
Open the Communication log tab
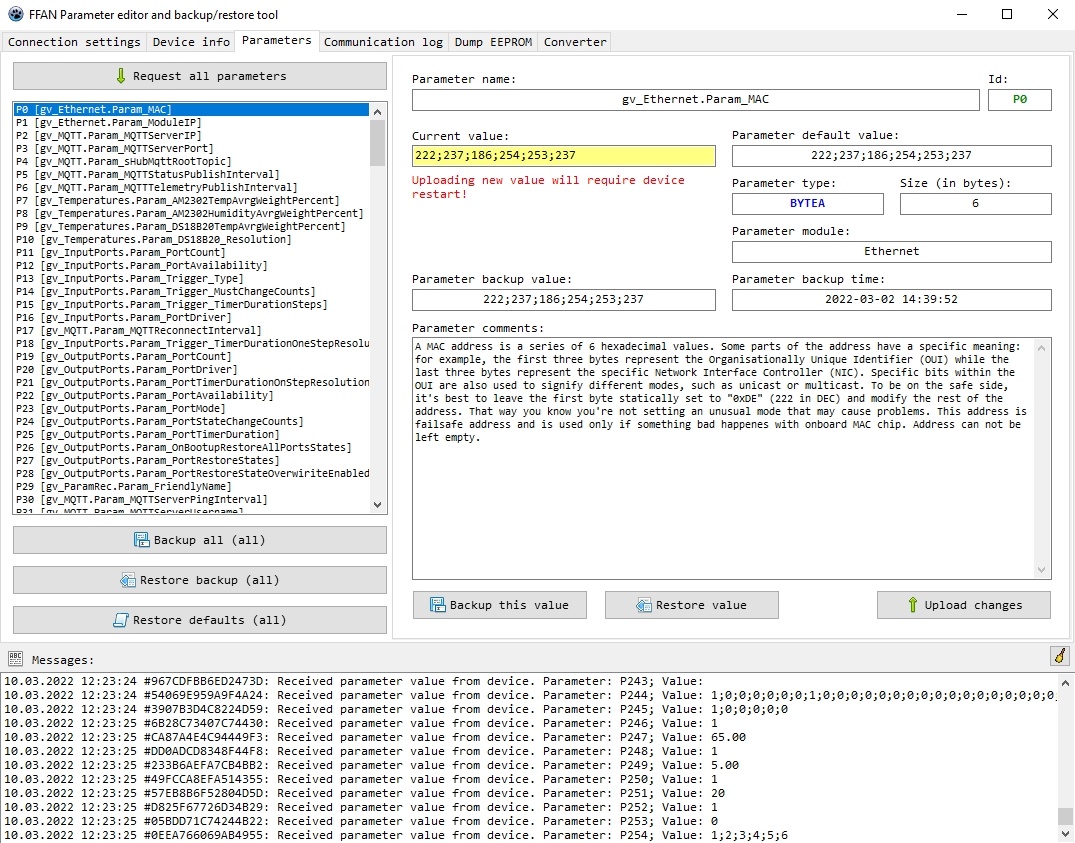pyautogui.click(x=383, y=42)
